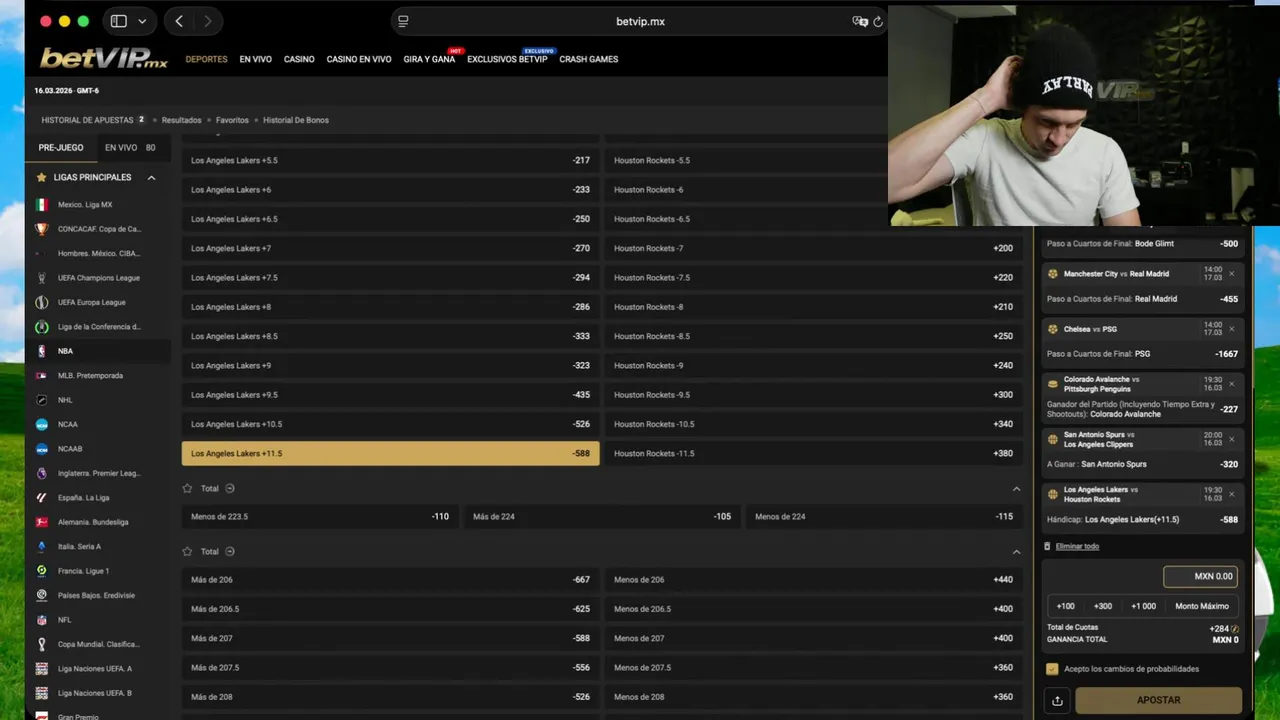
Task: Toggle the Safari sidebar icon
Action: tap(118, 21)
